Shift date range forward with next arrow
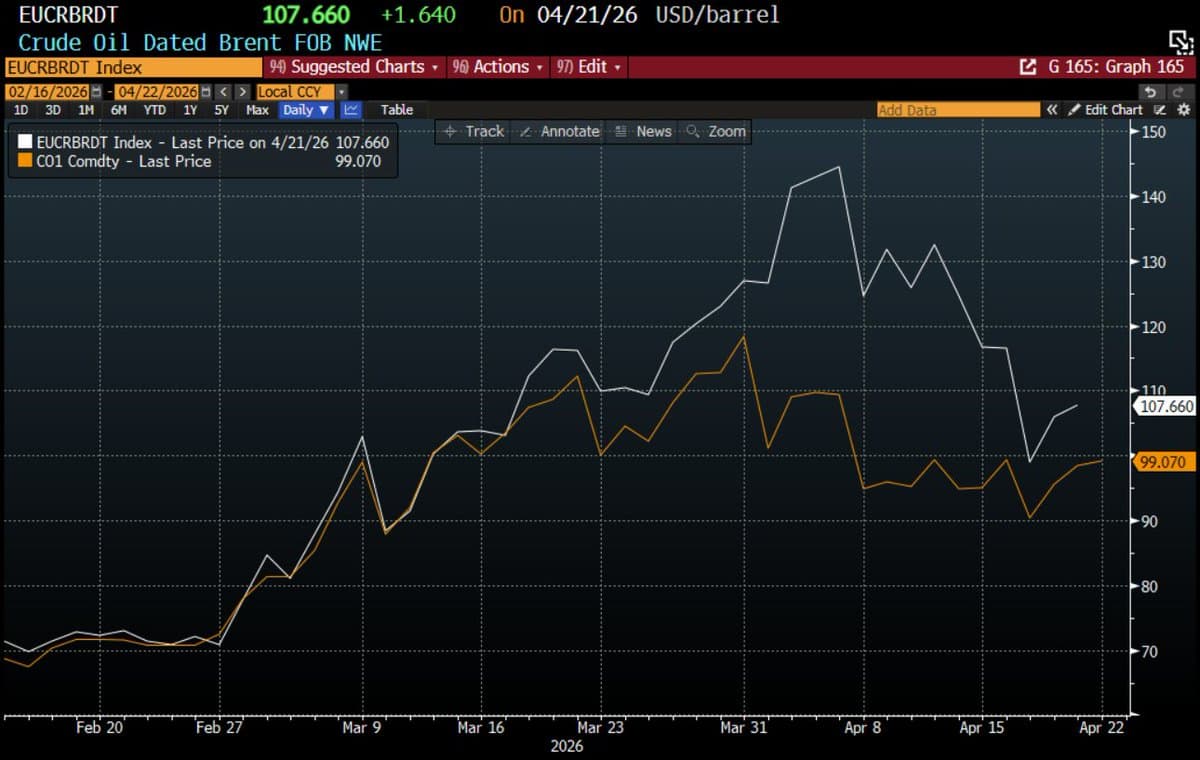Image resolution: width=1200 pixels, height=760 pixels. click(242, 92)
